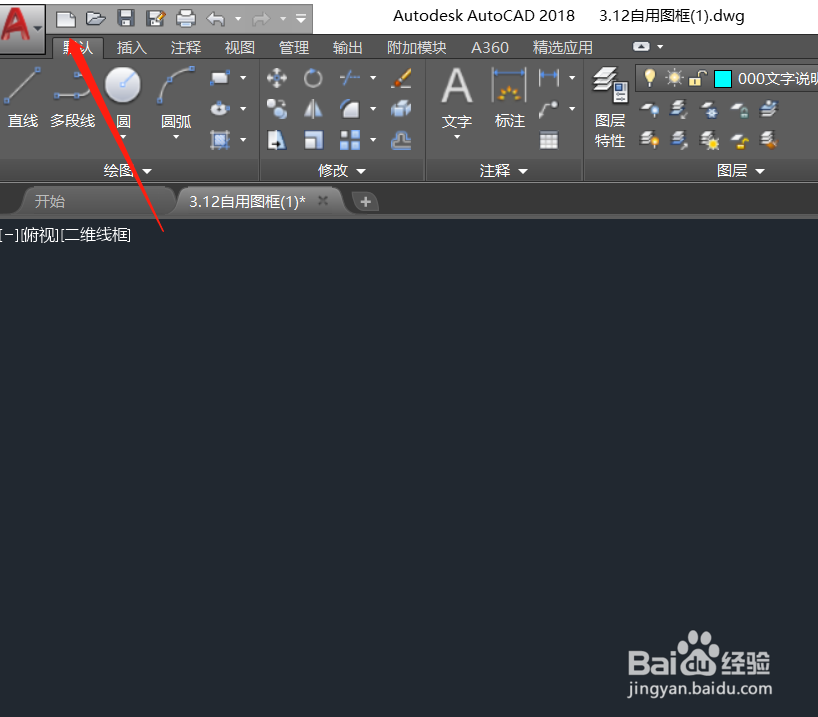The image size is (818, 717).
Task: Add a new drawing tab
Action: [366, 201]
